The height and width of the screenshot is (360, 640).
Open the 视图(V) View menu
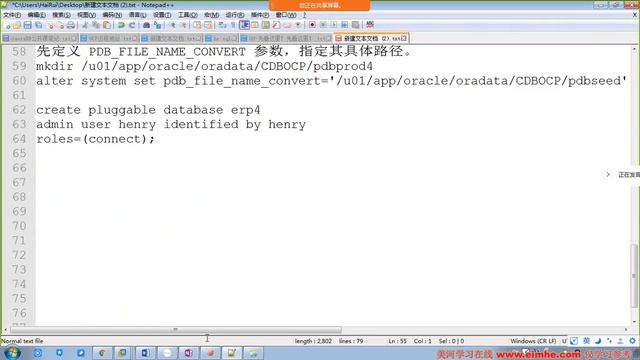[87, 15]
